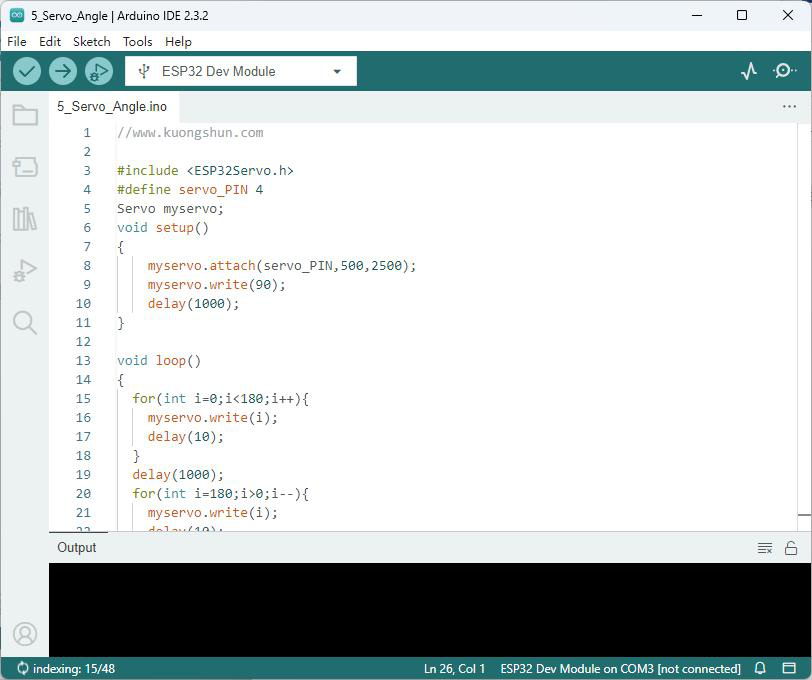Start debugging with the toolbar Debug icon

pos(99,71)
